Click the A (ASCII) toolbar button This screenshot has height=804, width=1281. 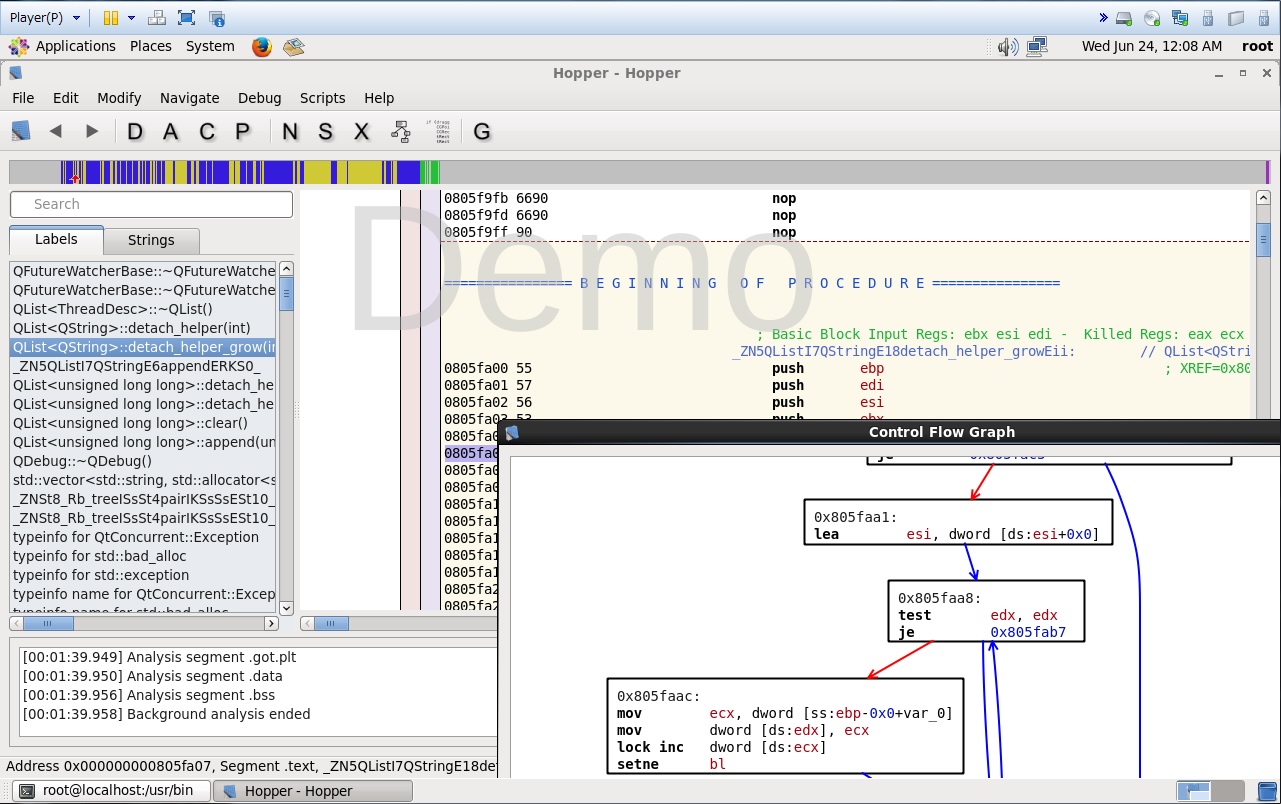point(171,131)
